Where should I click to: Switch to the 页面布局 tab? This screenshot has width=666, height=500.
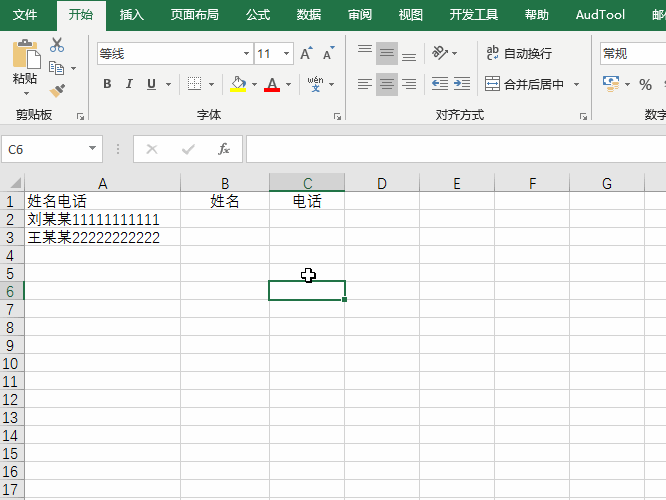195,15
